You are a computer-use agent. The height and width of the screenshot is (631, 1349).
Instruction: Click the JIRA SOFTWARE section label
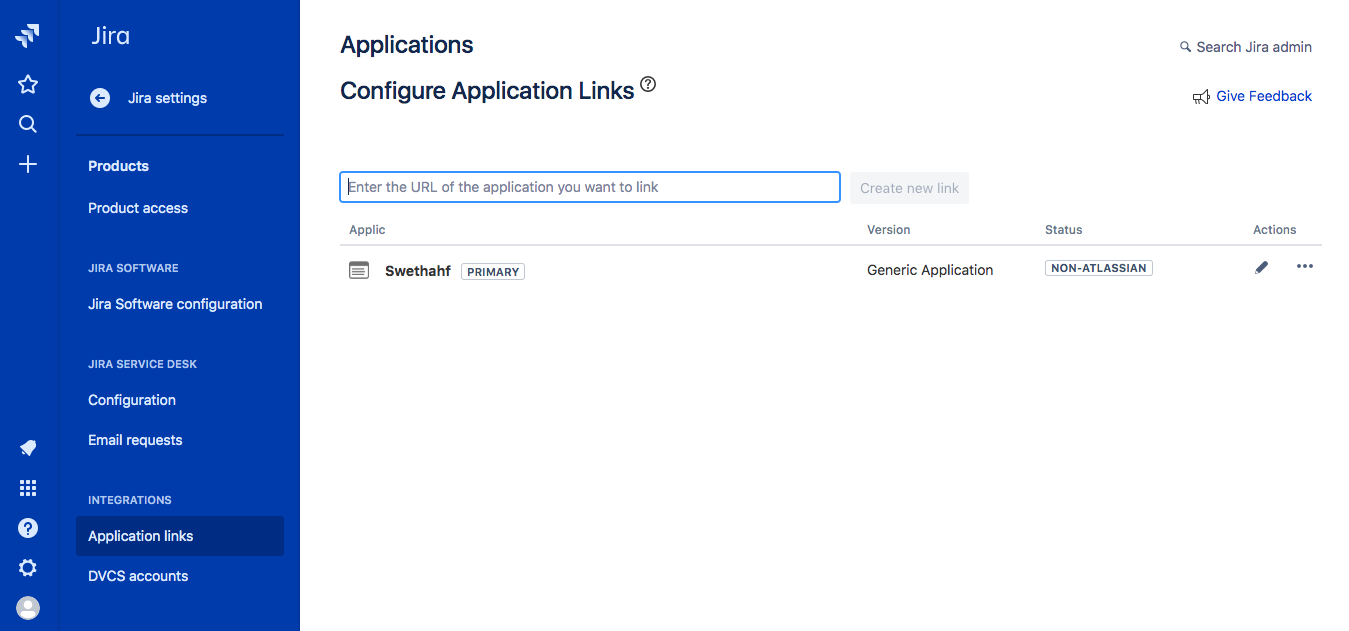tap(133, 268)
